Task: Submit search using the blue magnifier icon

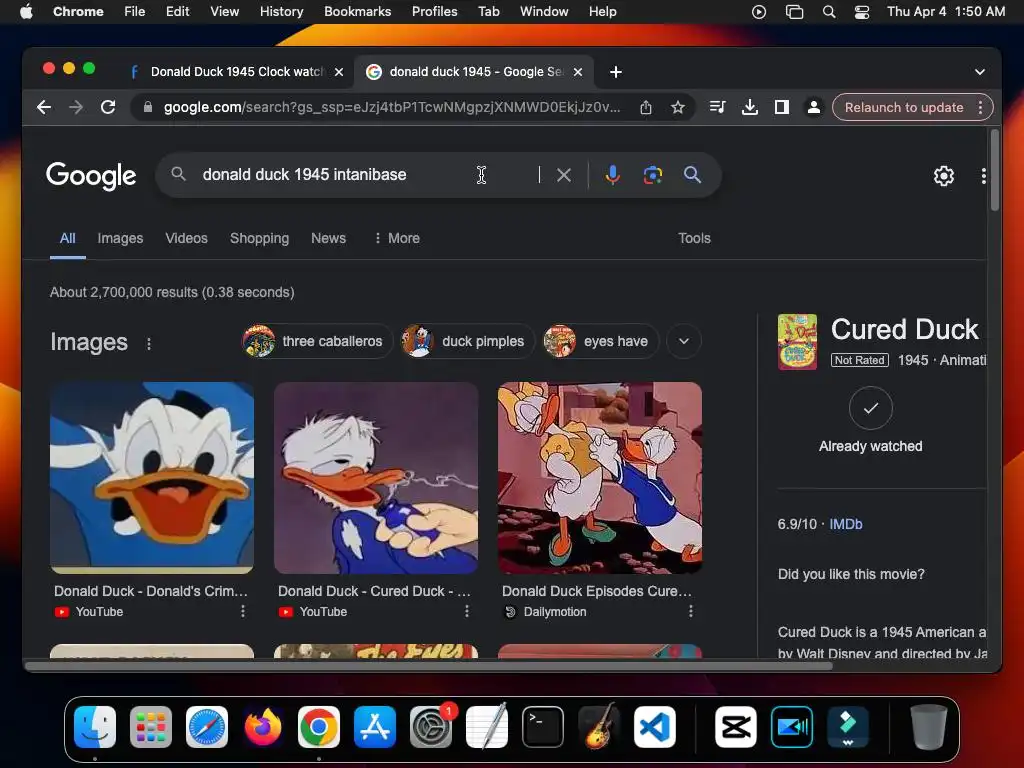Action: tap(692, 174)
